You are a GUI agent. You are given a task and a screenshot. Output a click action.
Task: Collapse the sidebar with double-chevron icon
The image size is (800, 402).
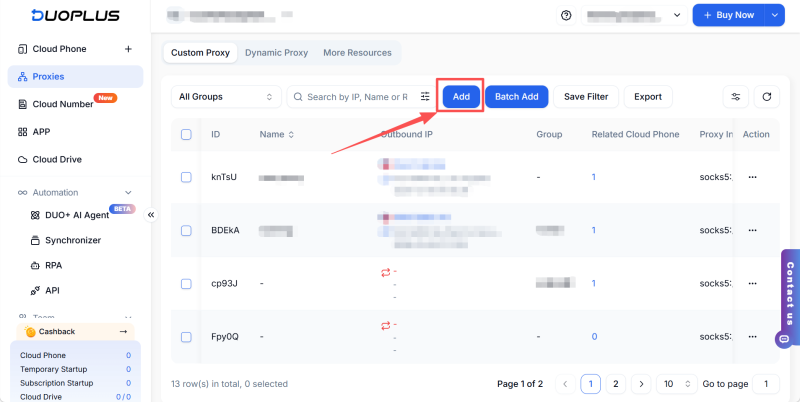pyautogui.click(x=152, y=214)
